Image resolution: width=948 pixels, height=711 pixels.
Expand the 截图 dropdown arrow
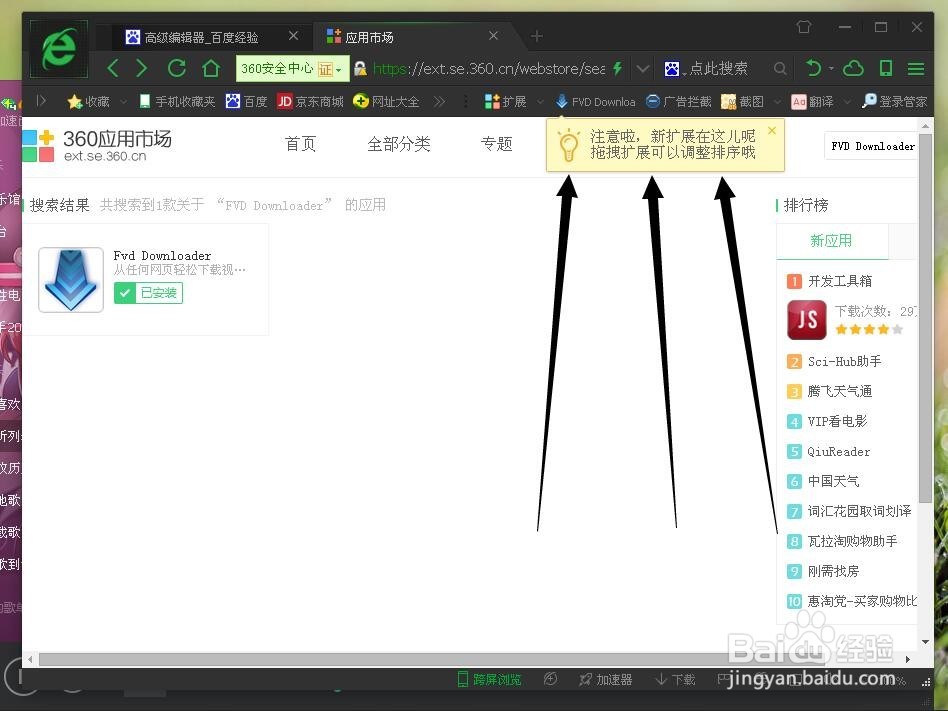778,102
